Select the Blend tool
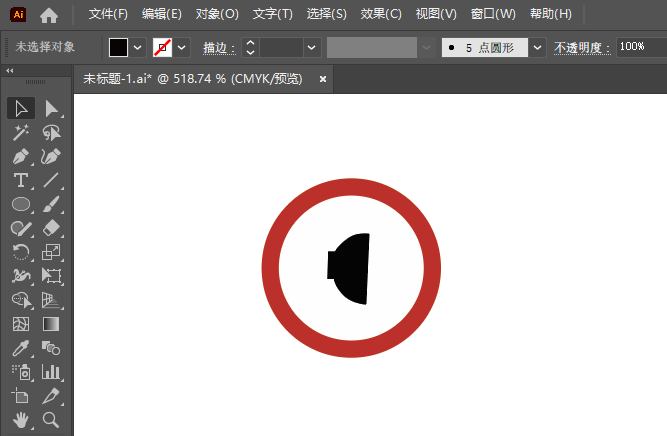667x436 pixels. pos(51,348)
